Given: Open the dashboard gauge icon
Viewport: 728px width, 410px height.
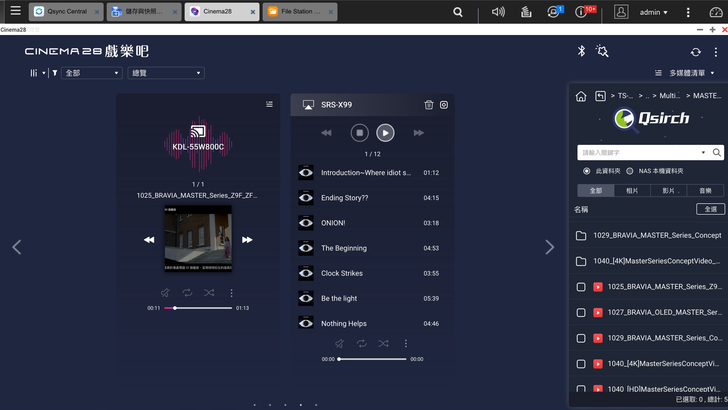Looking at the screenshot, I should pyautogui.click(x=716, y=12).
